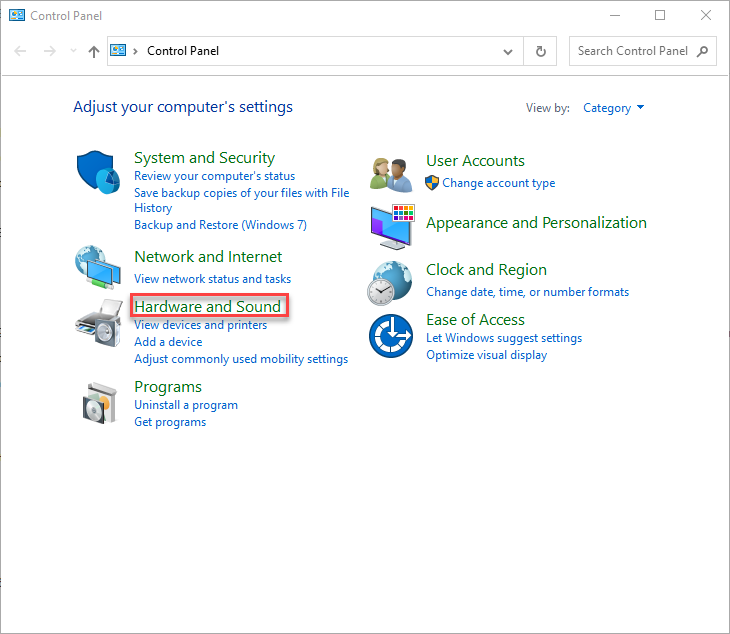The image size is (730, 634).
Task: Open Clock and Region category
Action: (487, 270)
